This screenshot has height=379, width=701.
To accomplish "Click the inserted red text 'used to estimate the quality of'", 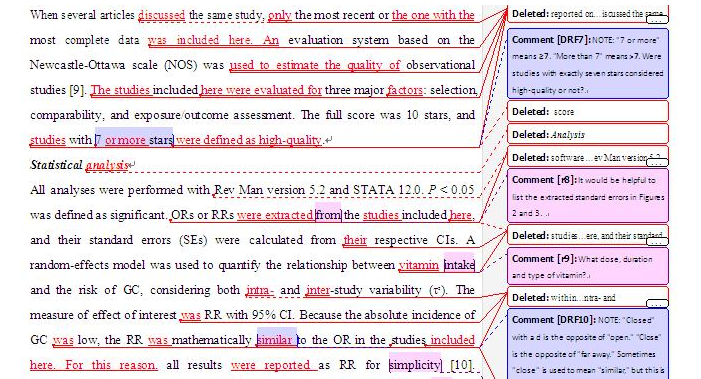I will [x=315, y=65].
